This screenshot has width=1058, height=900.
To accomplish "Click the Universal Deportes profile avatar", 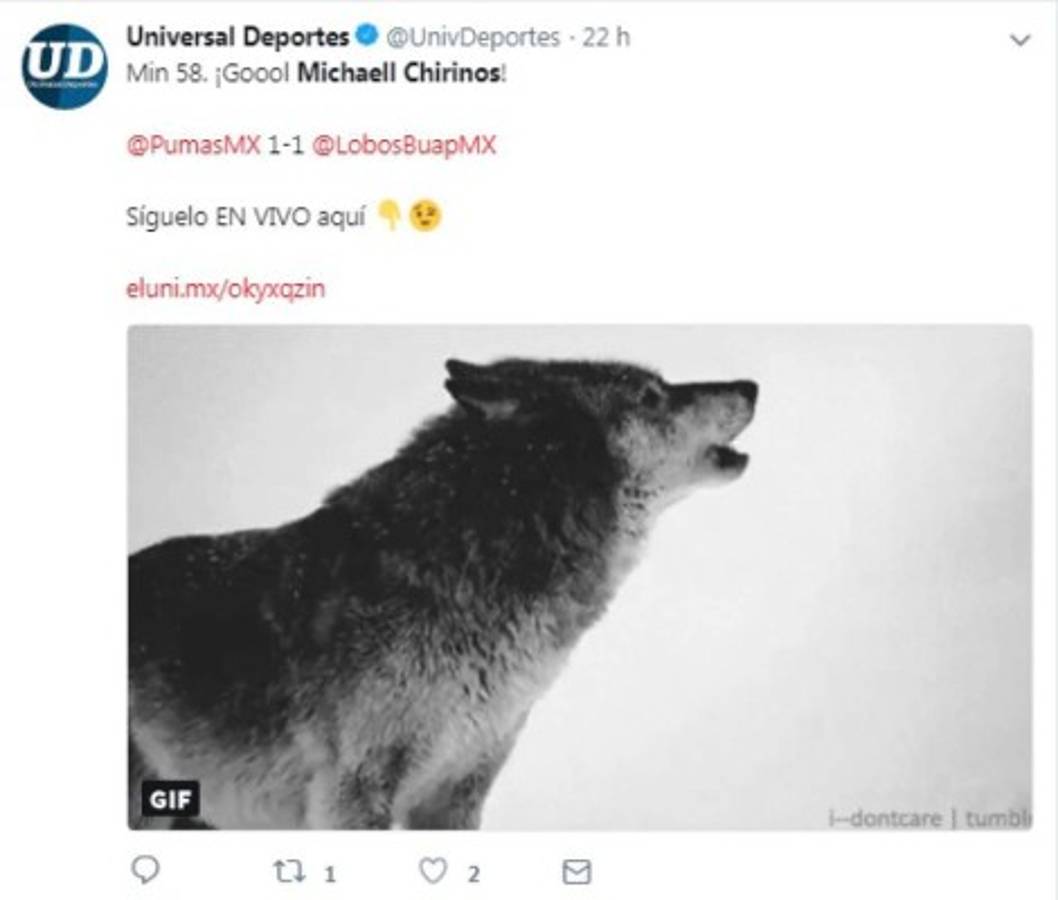I will (x=65, y=66).
